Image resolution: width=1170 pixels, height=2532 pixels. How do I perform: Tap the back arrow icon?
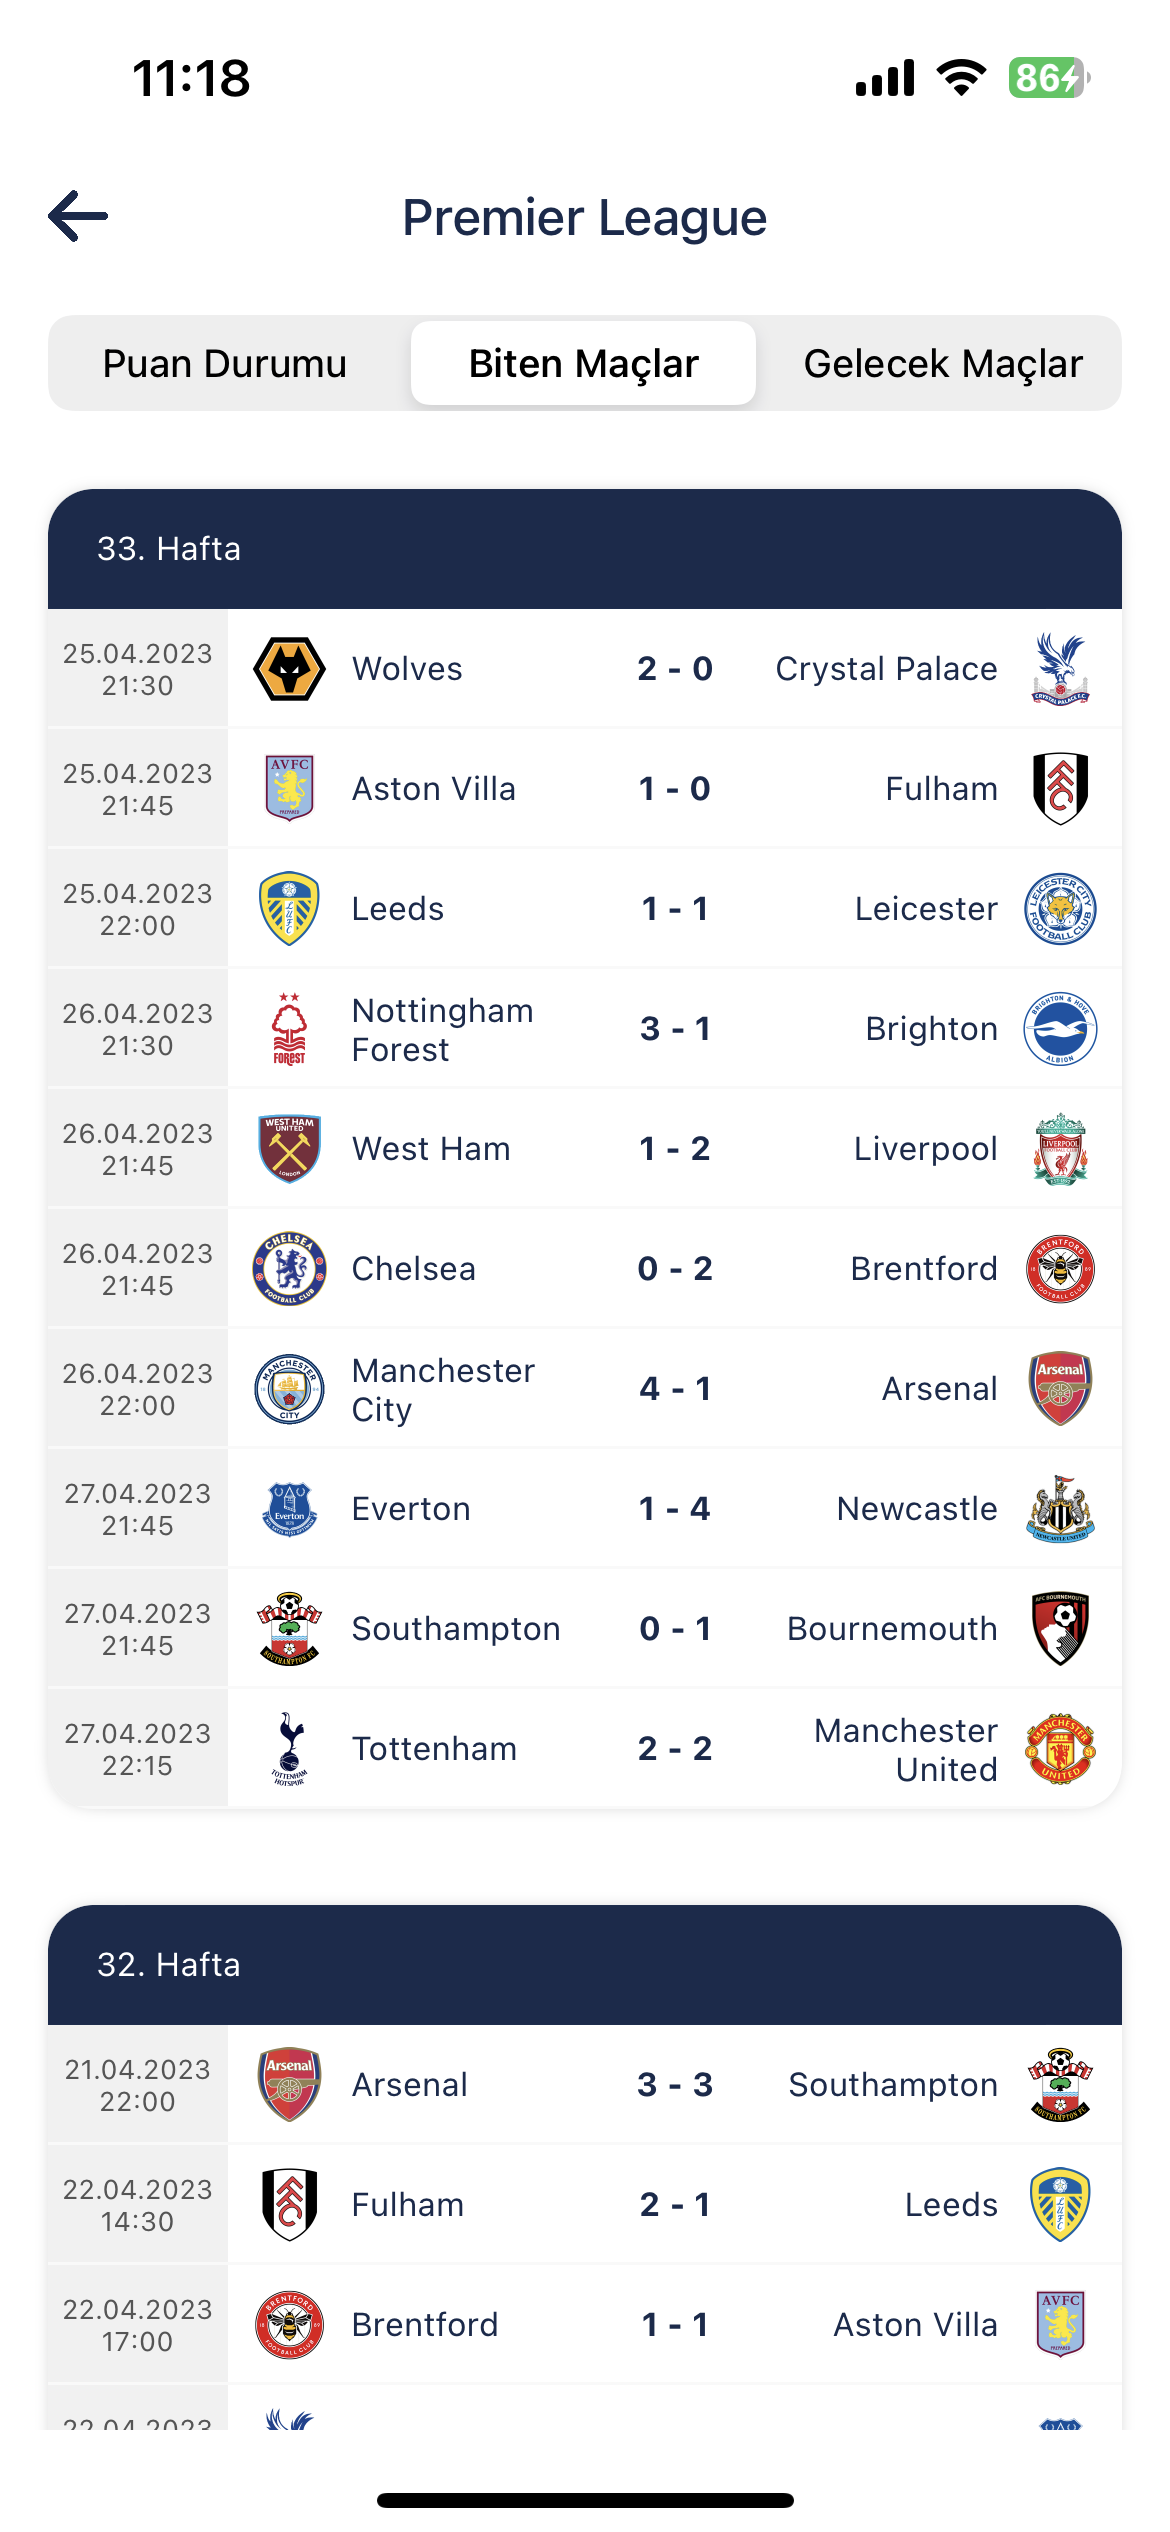(x=78, y=216)
